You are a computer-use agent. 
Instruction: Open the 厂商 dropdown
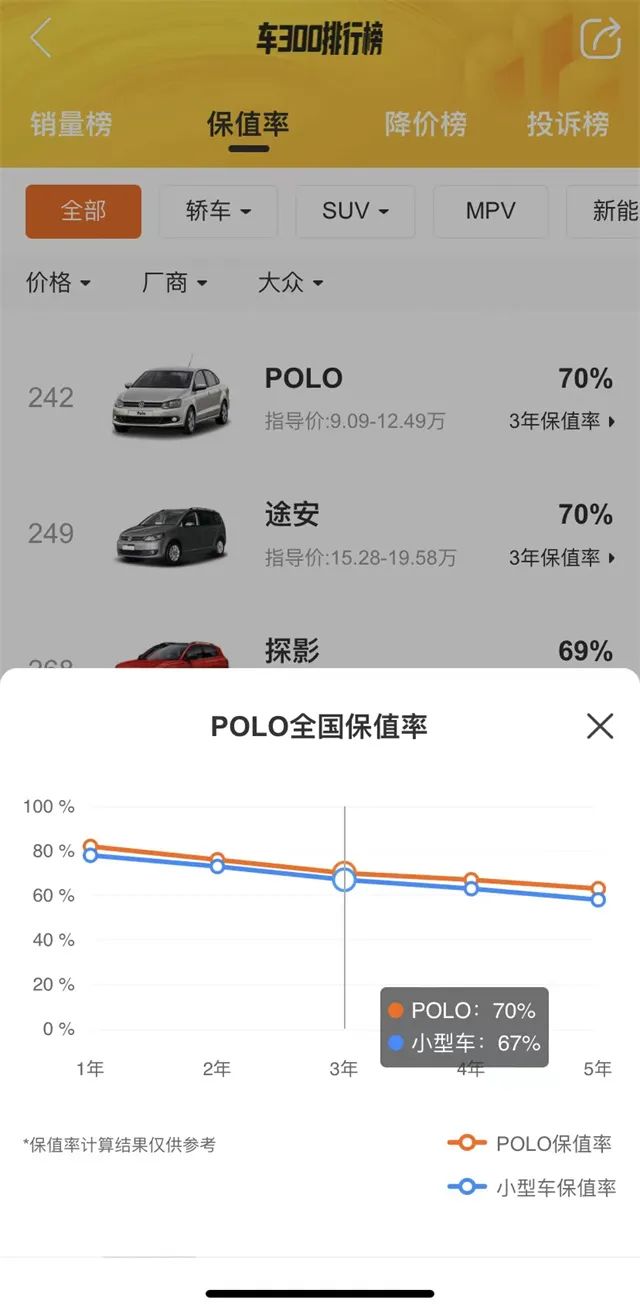(175, 283)
